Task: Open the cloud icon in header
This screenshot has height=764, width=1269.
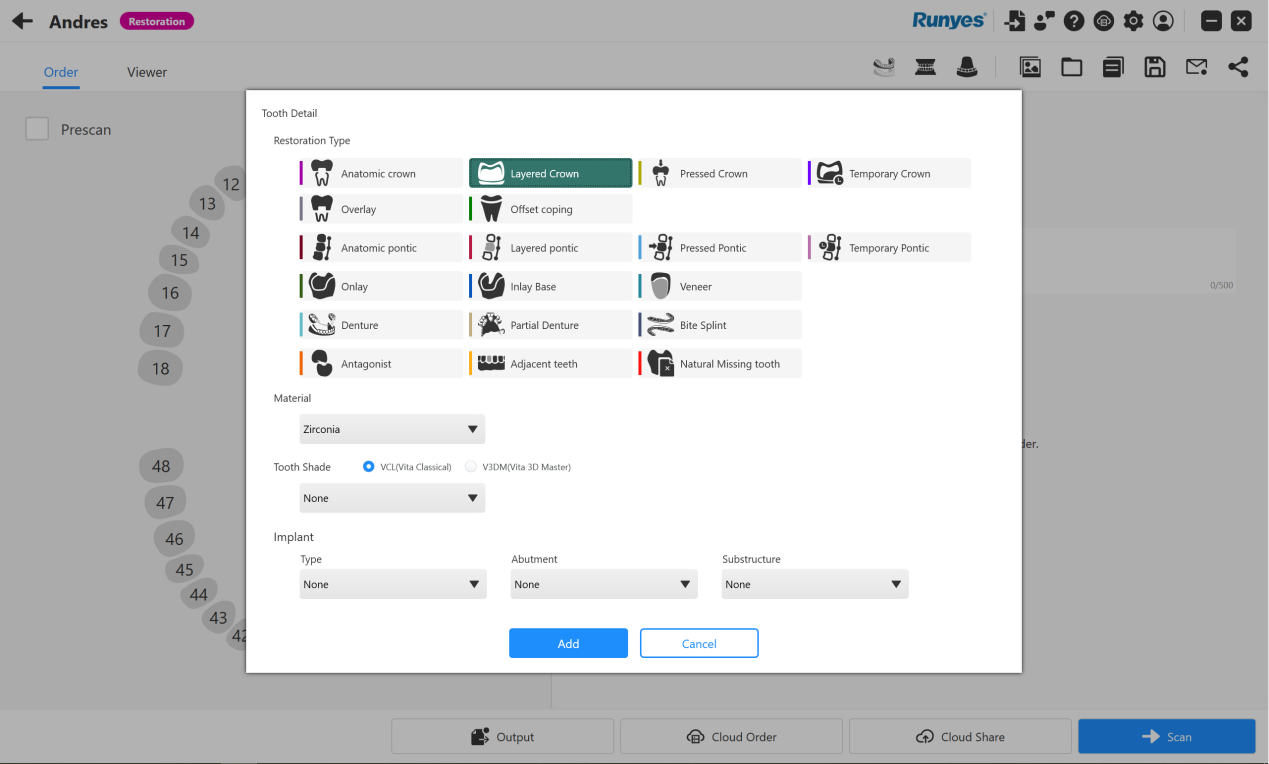Action: tap(1104, 21)
